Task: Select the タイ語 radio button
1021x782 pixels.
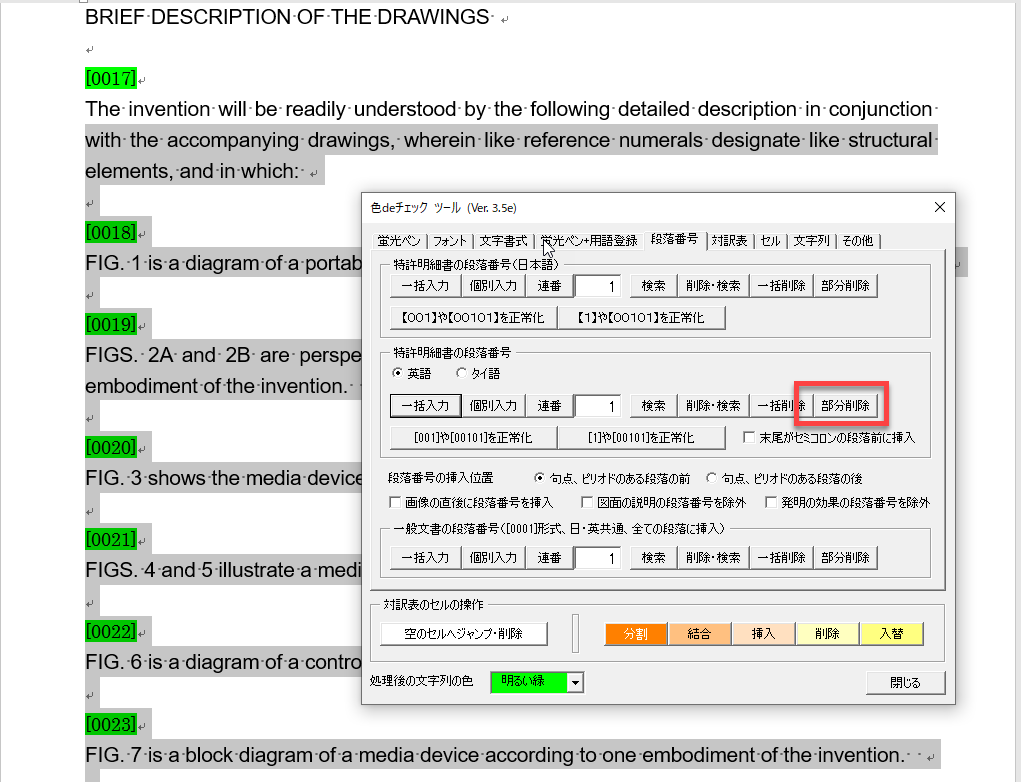Action: 461,374
